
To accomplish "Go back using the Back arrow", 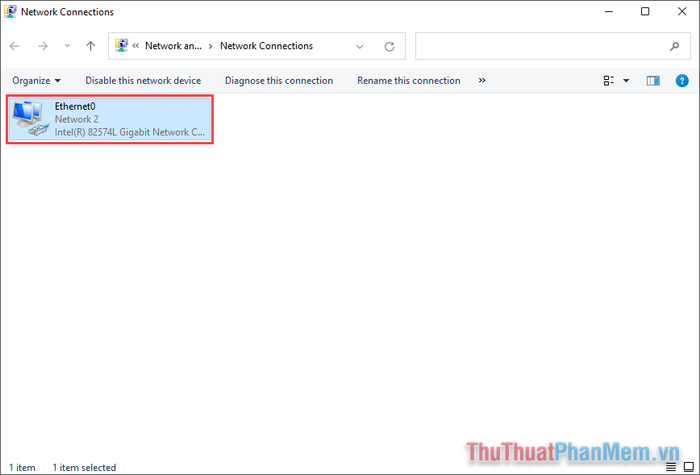I will (14, 46).
